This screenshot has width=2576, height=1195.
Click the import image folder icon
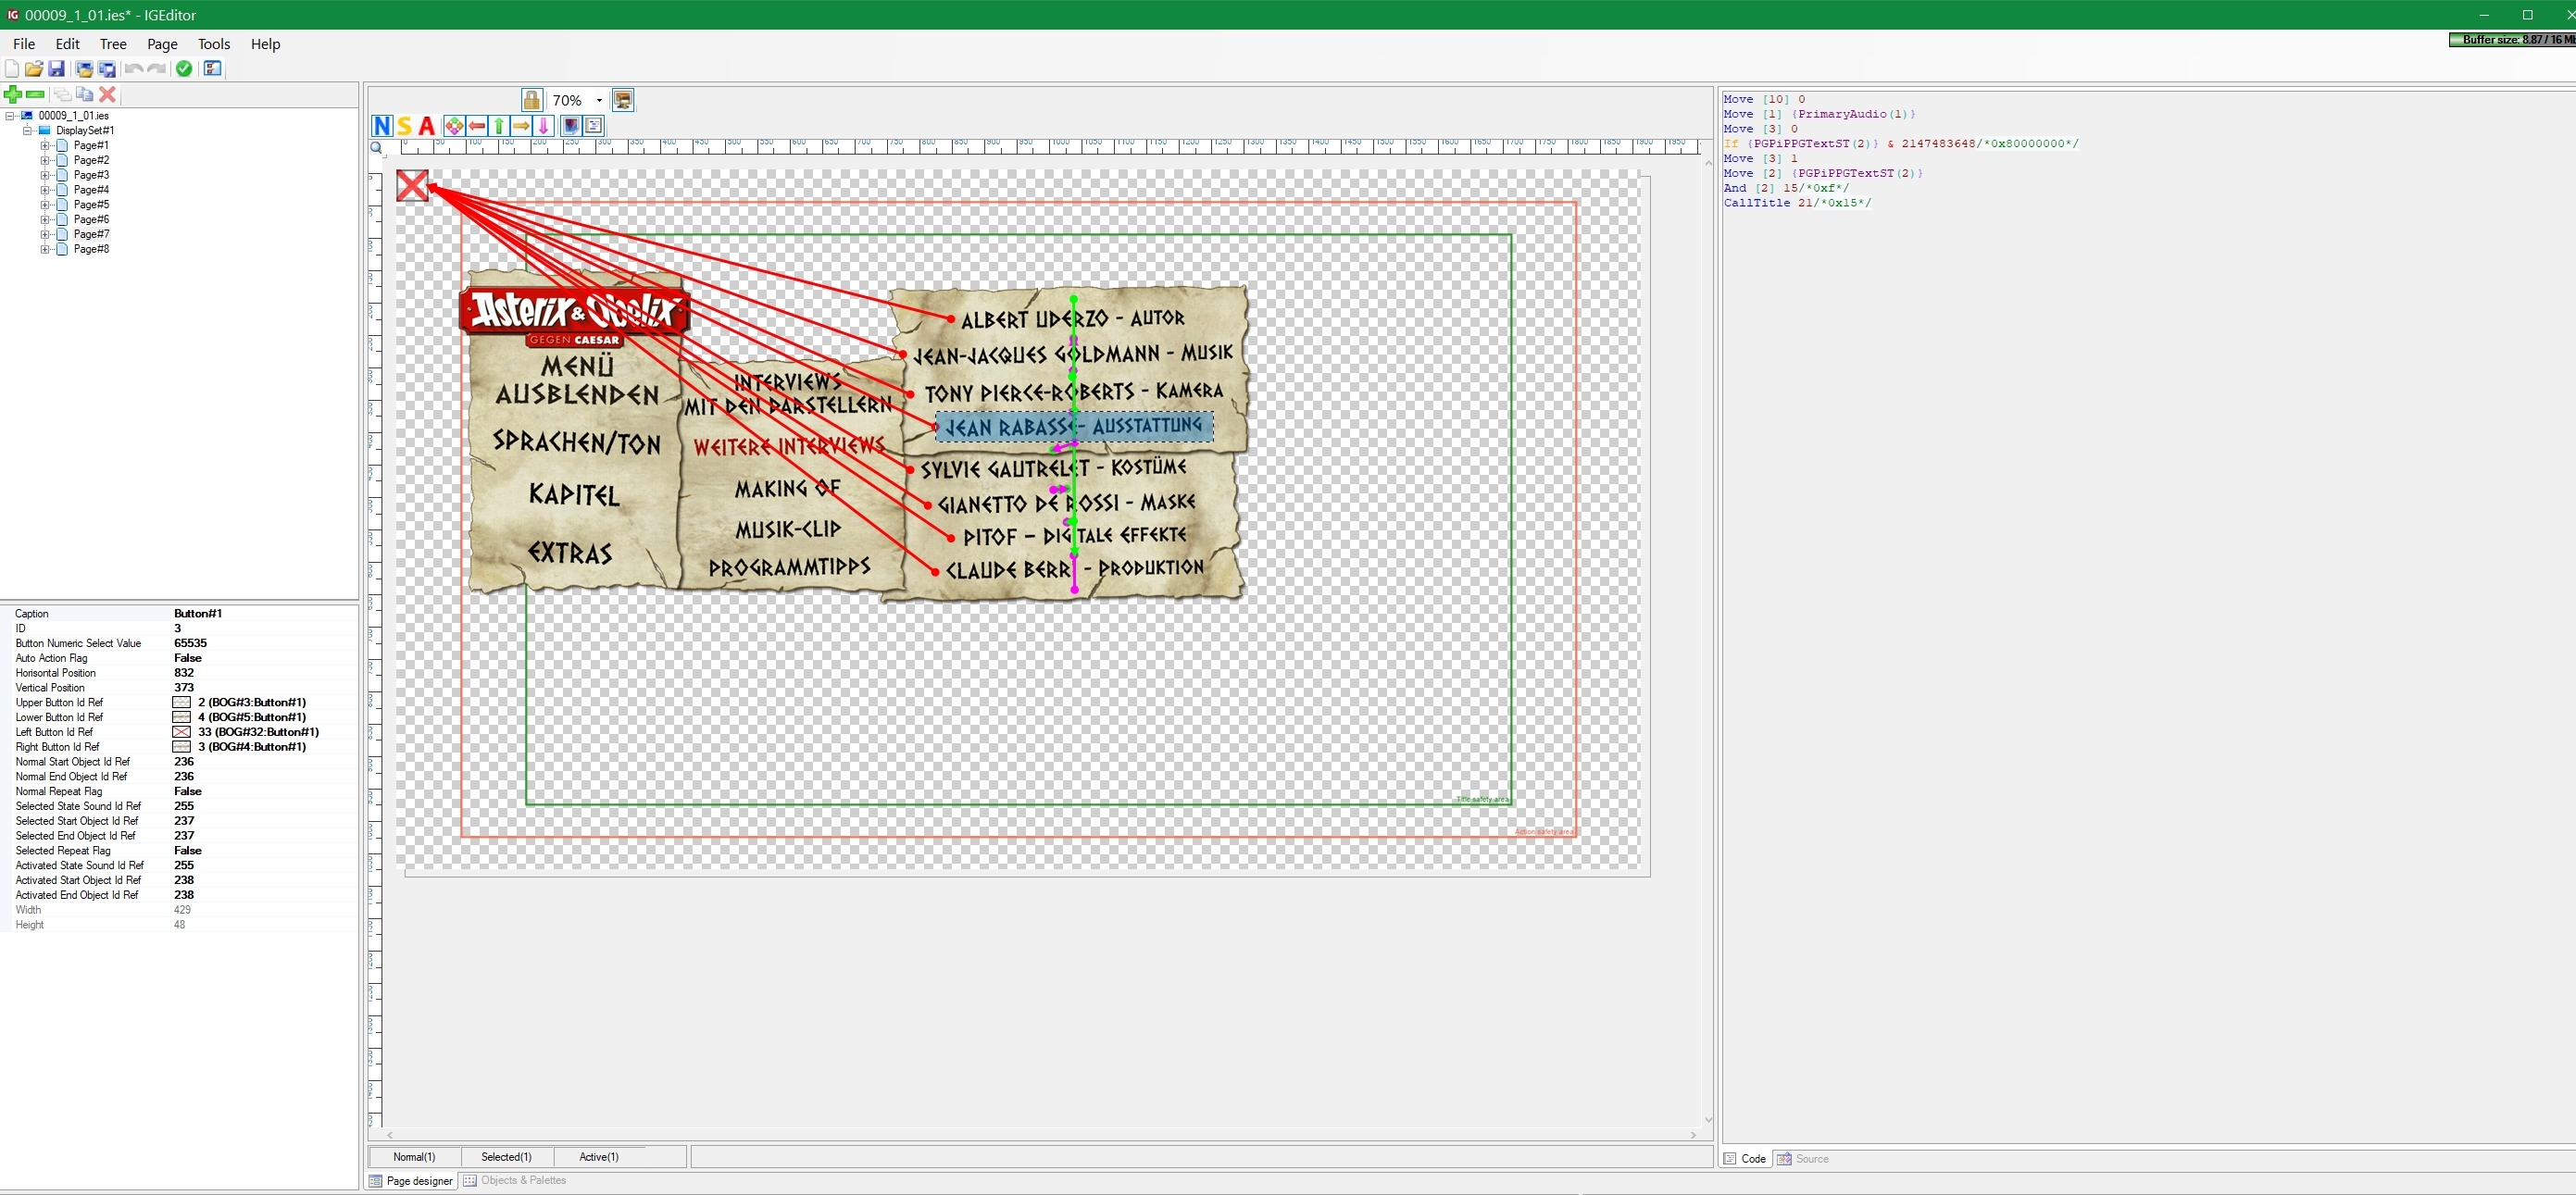85,69
